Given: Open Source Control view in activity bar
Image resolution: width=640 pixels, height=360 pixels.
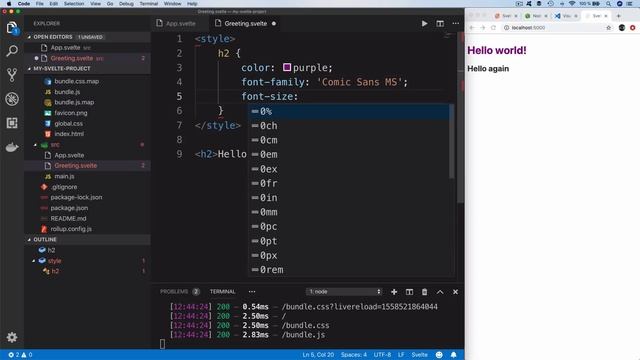Looking at the screenshot, I should [12, 75].
